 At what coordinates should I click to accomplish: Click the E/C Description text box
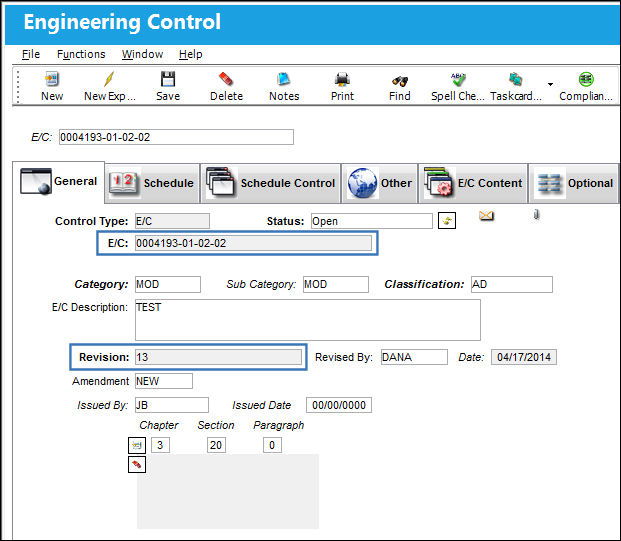coord(308,320)
